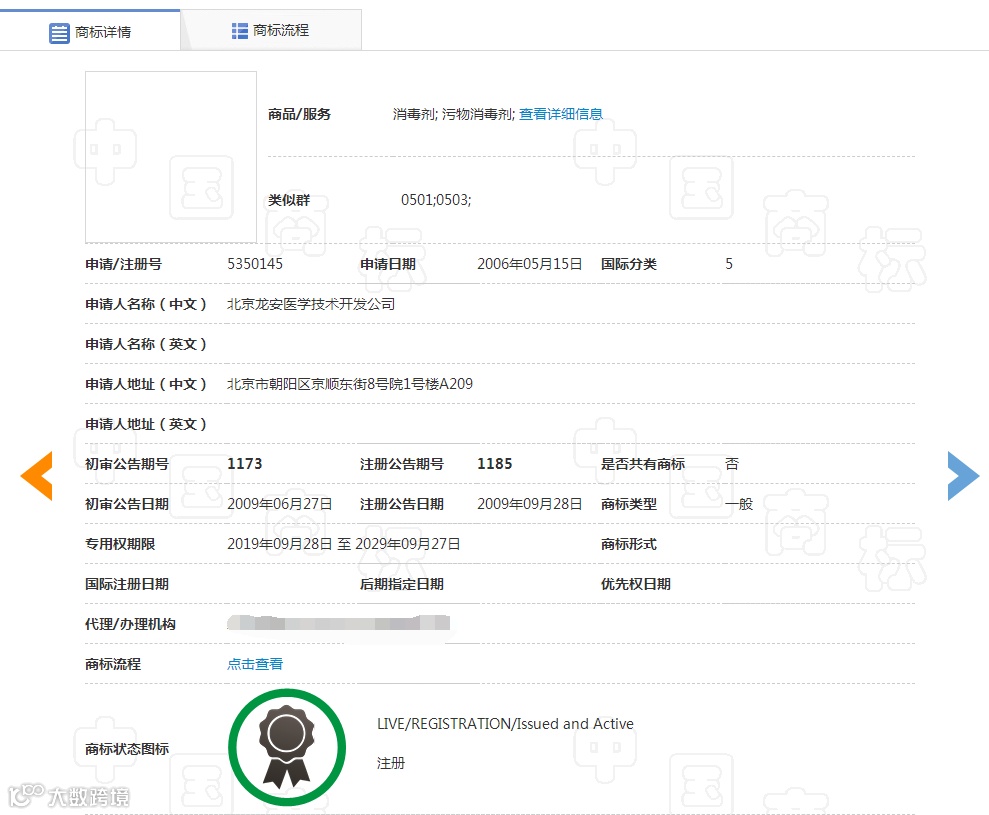Image resolution: width=989 pixels, height=815 pixels.
Task: Select preliminary announcement issue 1173
Action: (x=245, y=464)
